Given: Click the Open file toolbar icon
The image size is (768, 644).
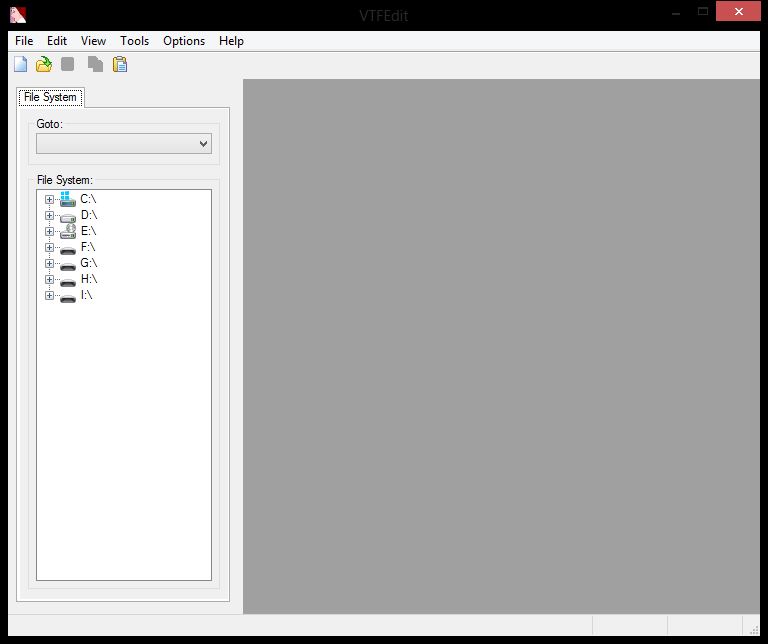Looking at the screenshot, I should [44, 64].
